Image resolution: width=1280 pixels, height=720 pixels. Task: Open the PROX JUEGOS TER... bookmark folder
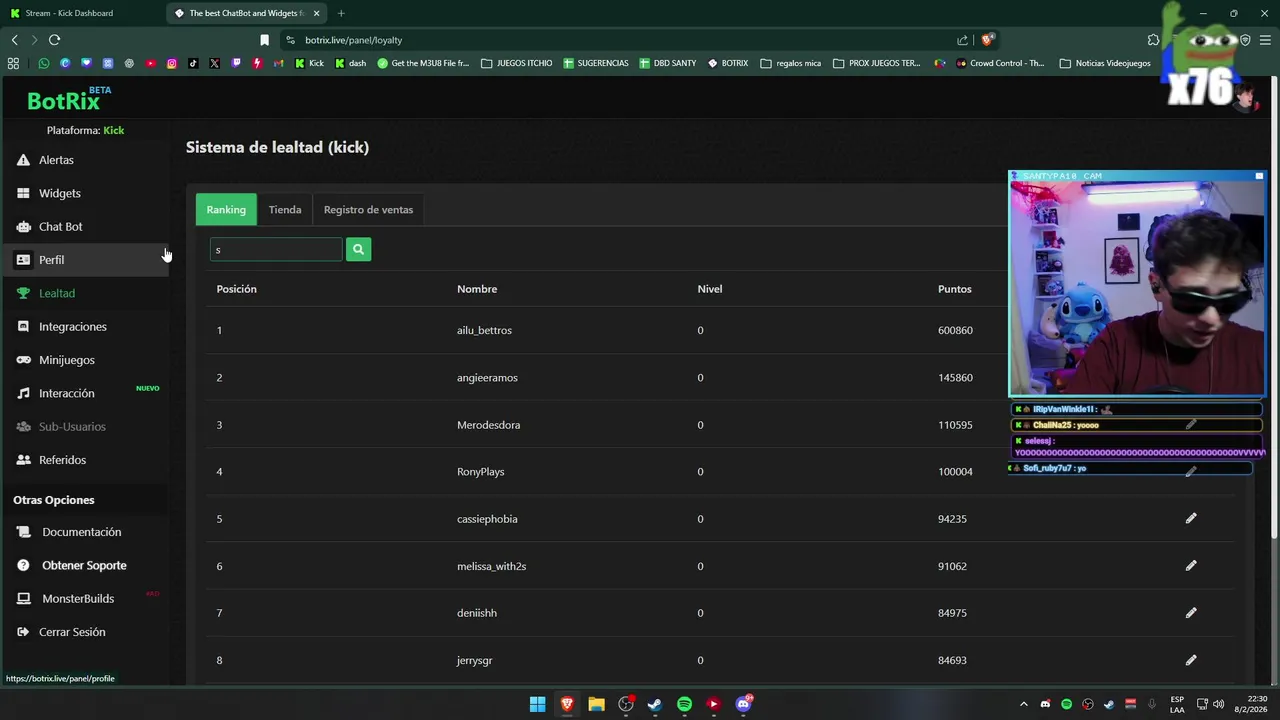877,63
